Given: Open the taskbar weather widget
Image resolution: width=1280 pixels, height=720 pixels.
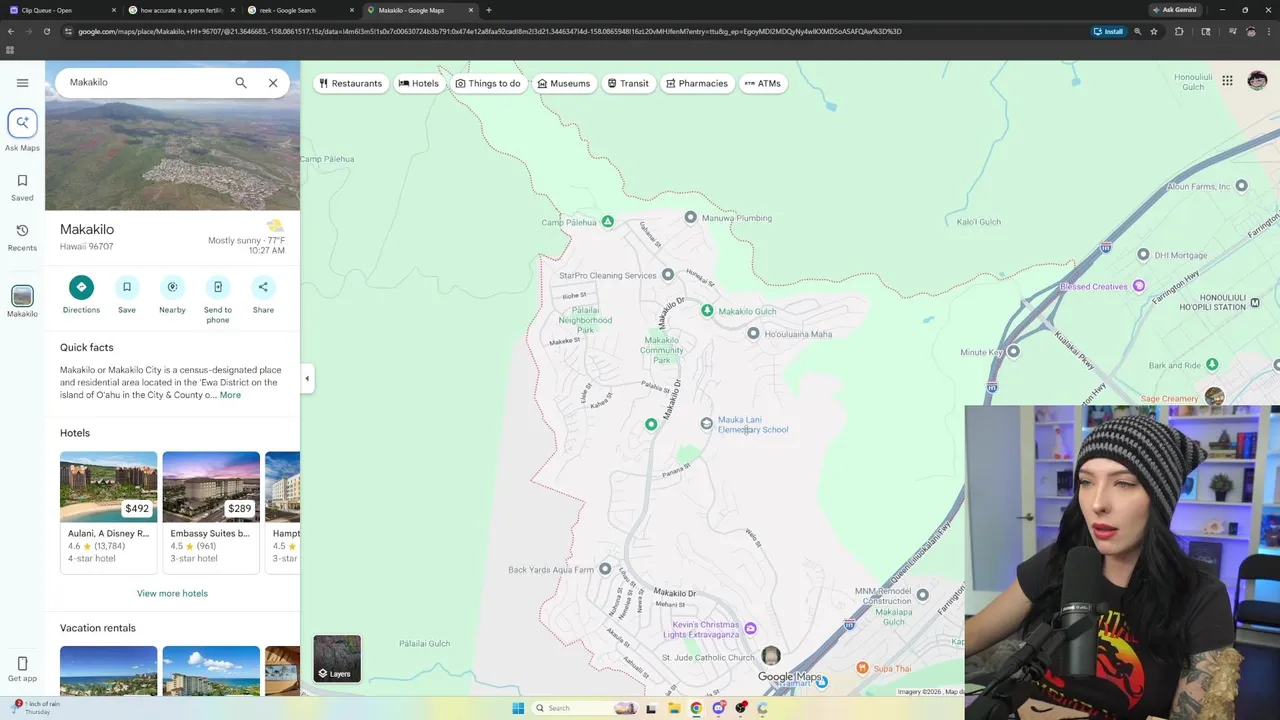Looking at the screenshot, I should pyautogui.click(x=36, y=708).
